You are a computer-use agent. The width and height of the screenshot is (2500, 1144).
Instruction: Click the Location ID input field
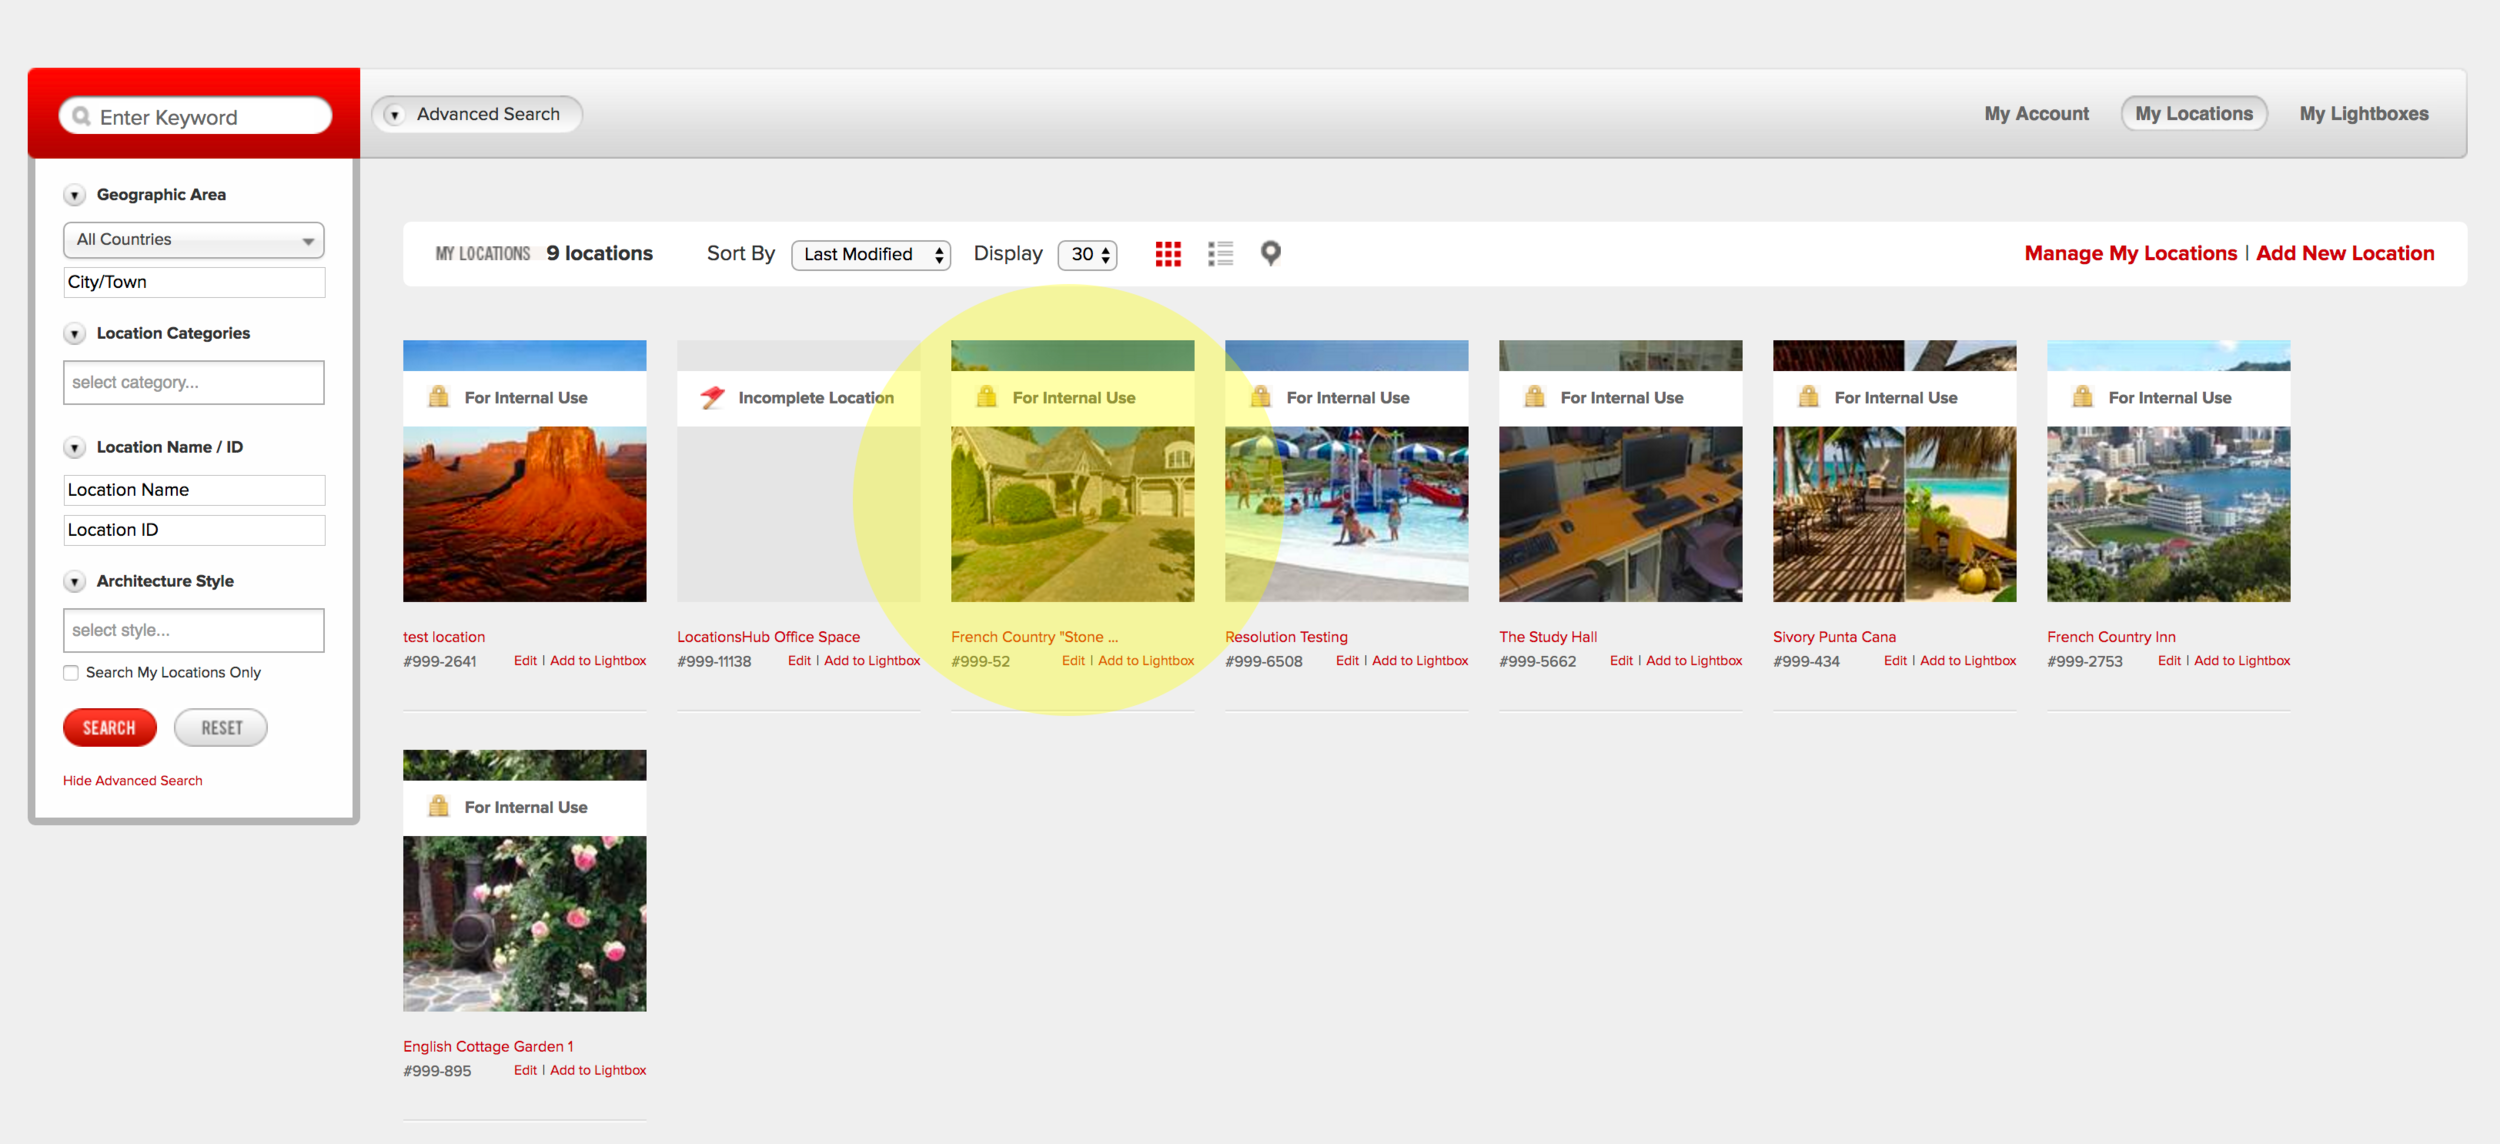(194, 530)
